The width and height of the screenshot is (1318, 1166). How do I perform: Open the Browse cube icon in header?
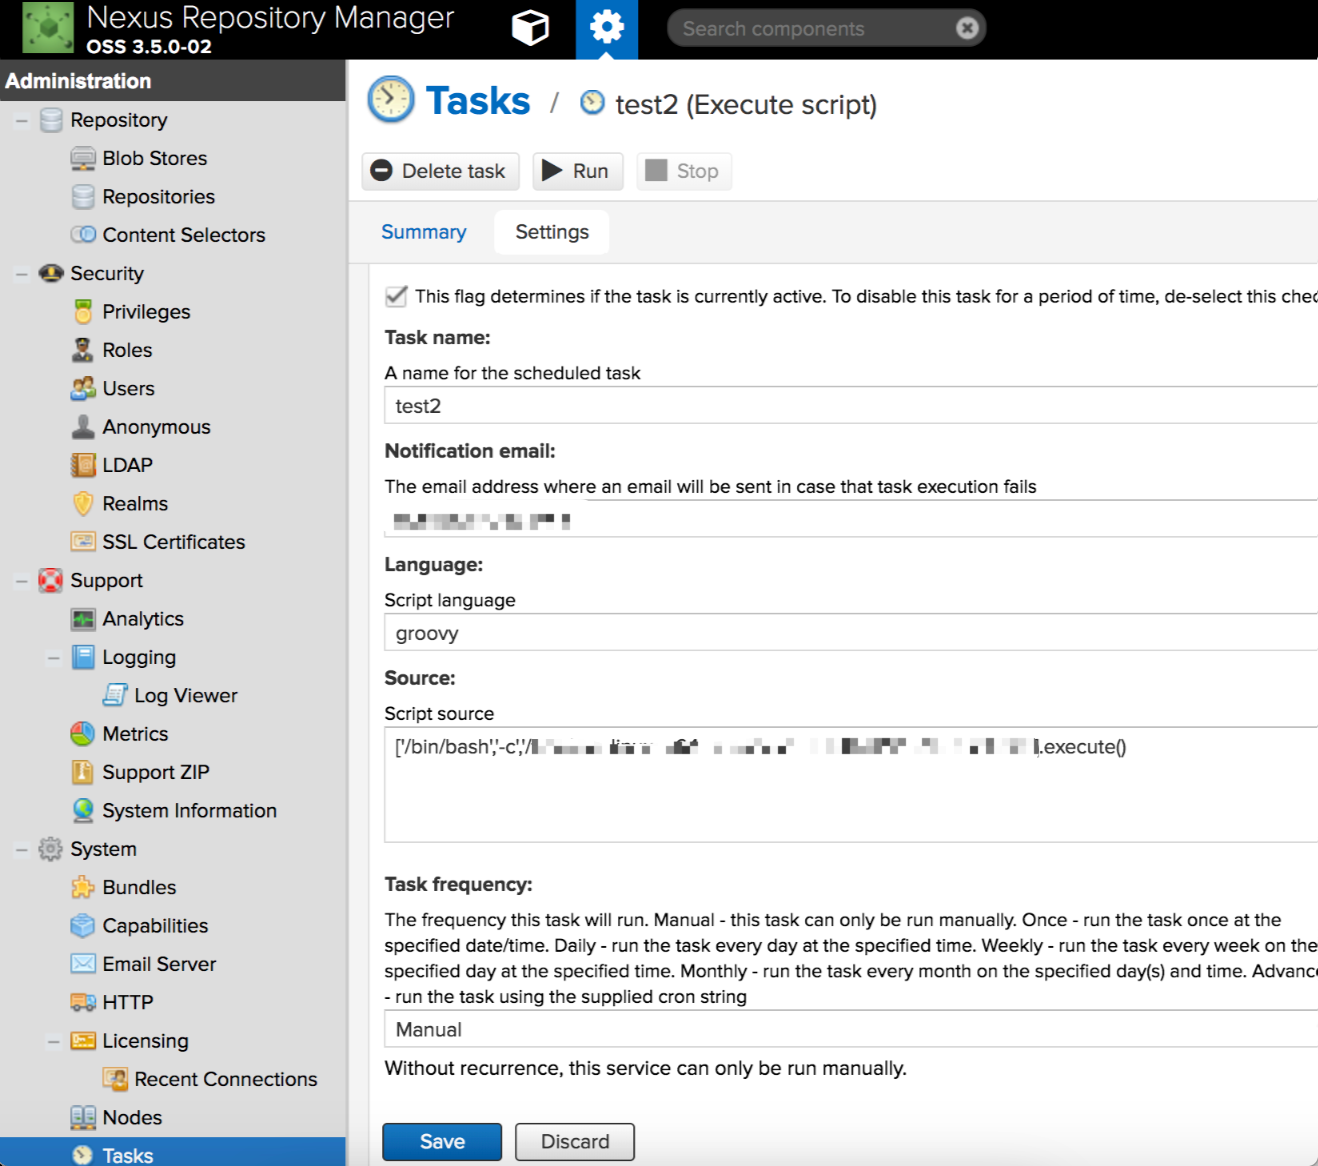530,28
